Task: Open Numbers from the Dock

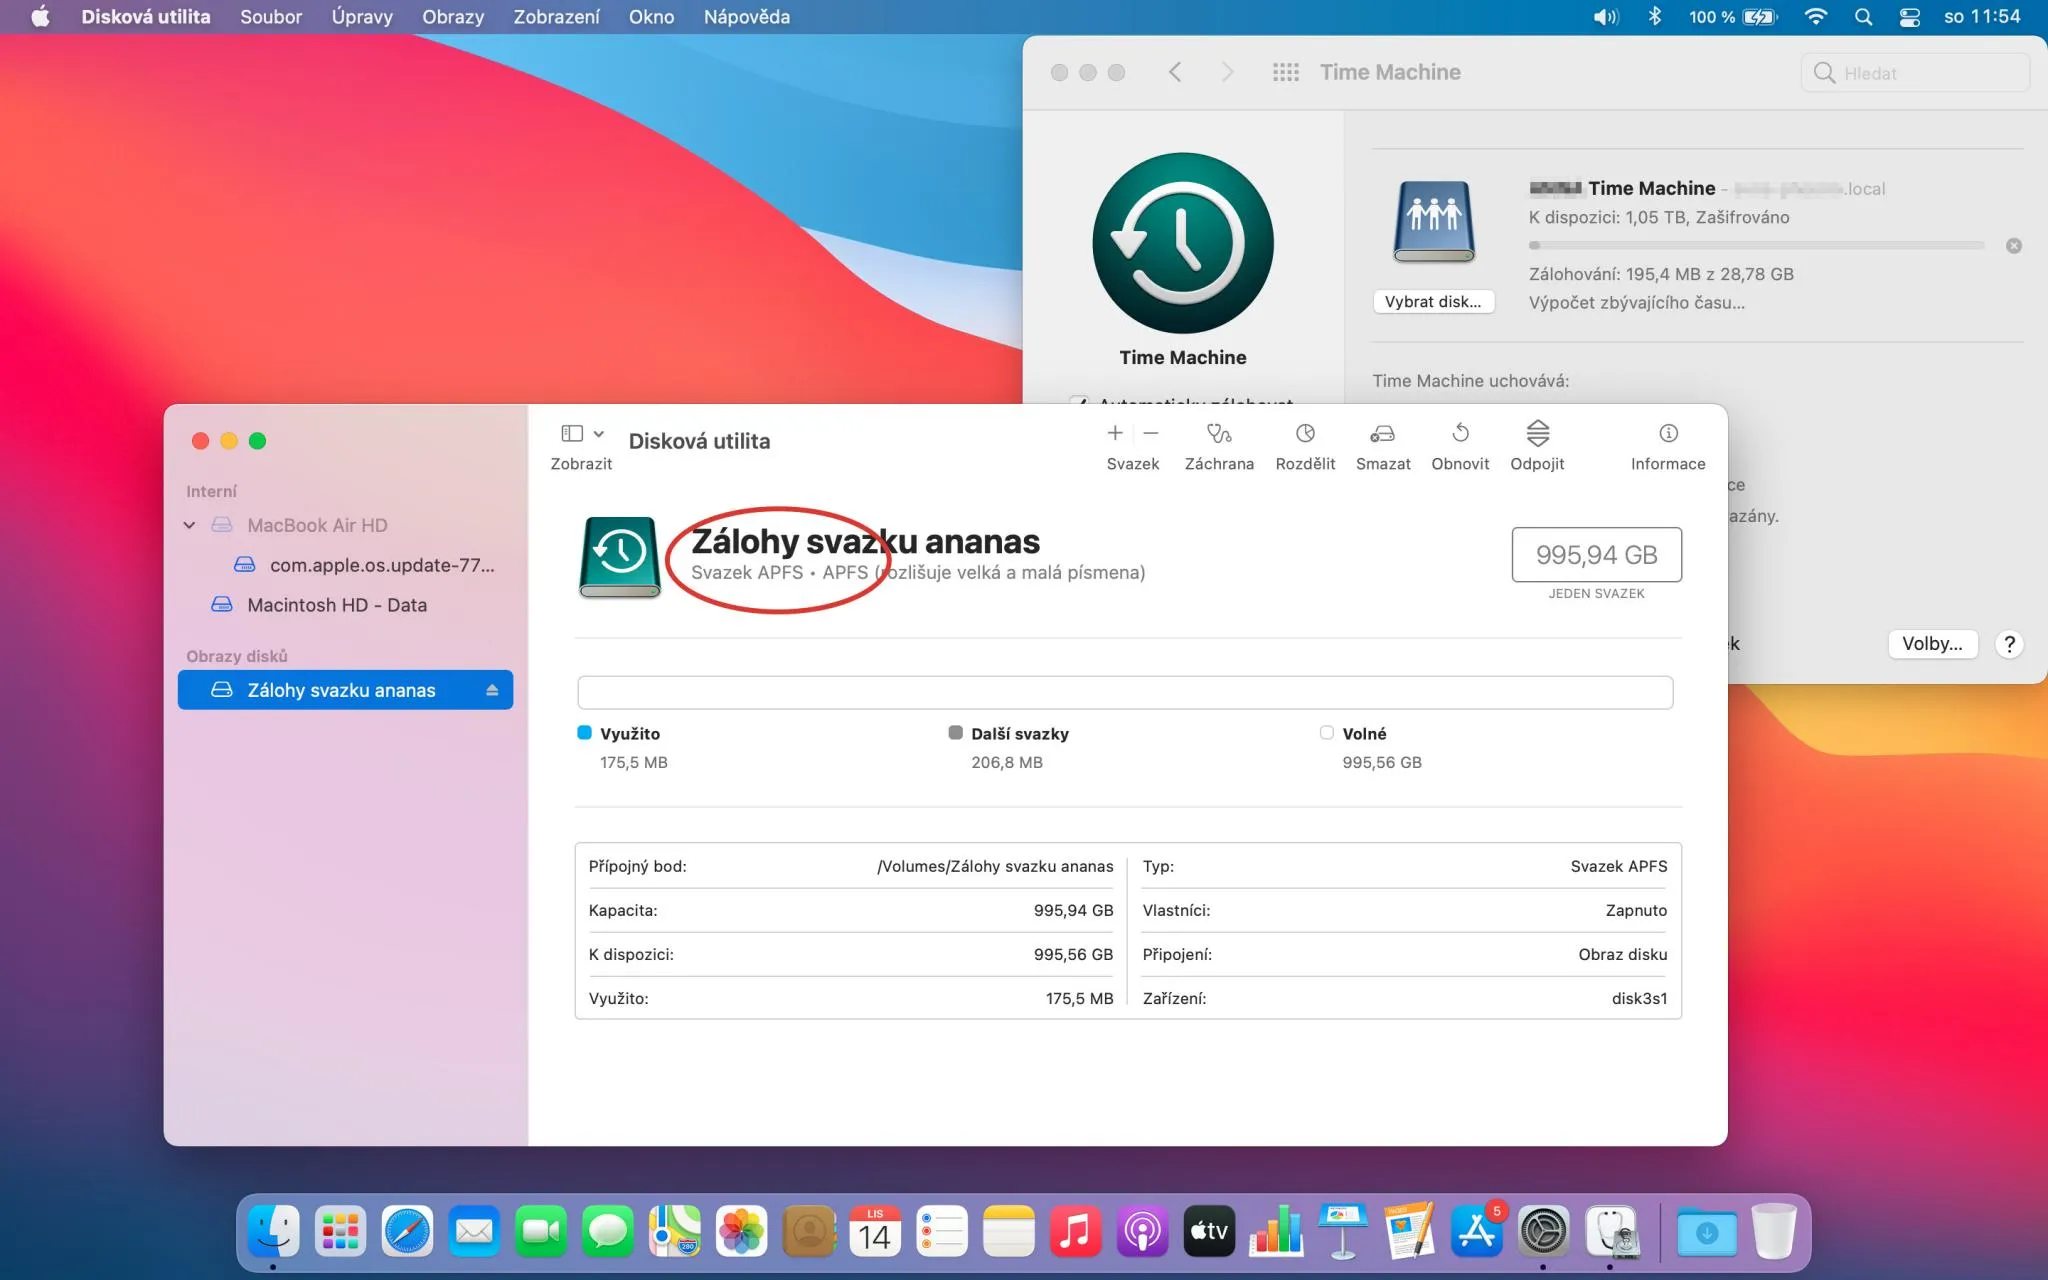Action: point(1276,1231)
